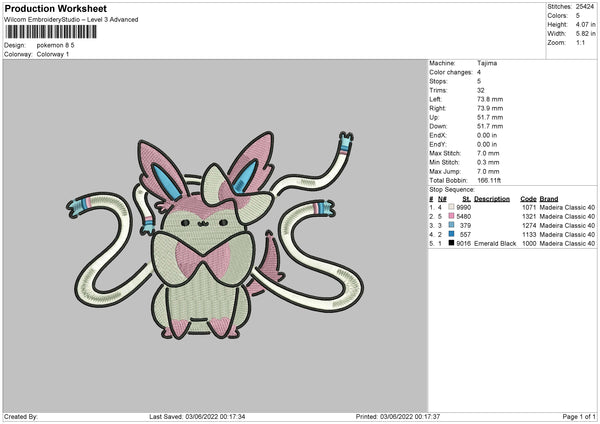Image resolution: width=600 pixels, height=424 pixels.
Task: Click the 'Code' column header
Action: coord(528,199)
